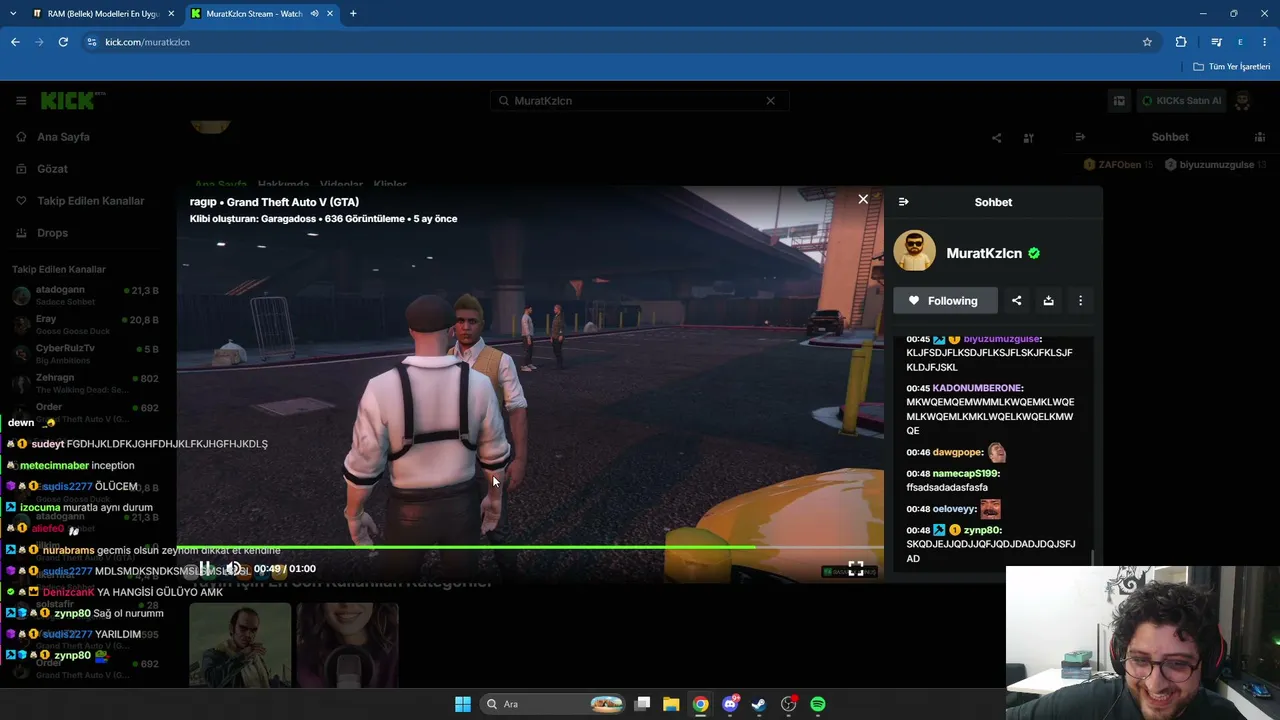Open the clip more options menu
This screenshot has height=720, width=1280.
(1080, 301)
